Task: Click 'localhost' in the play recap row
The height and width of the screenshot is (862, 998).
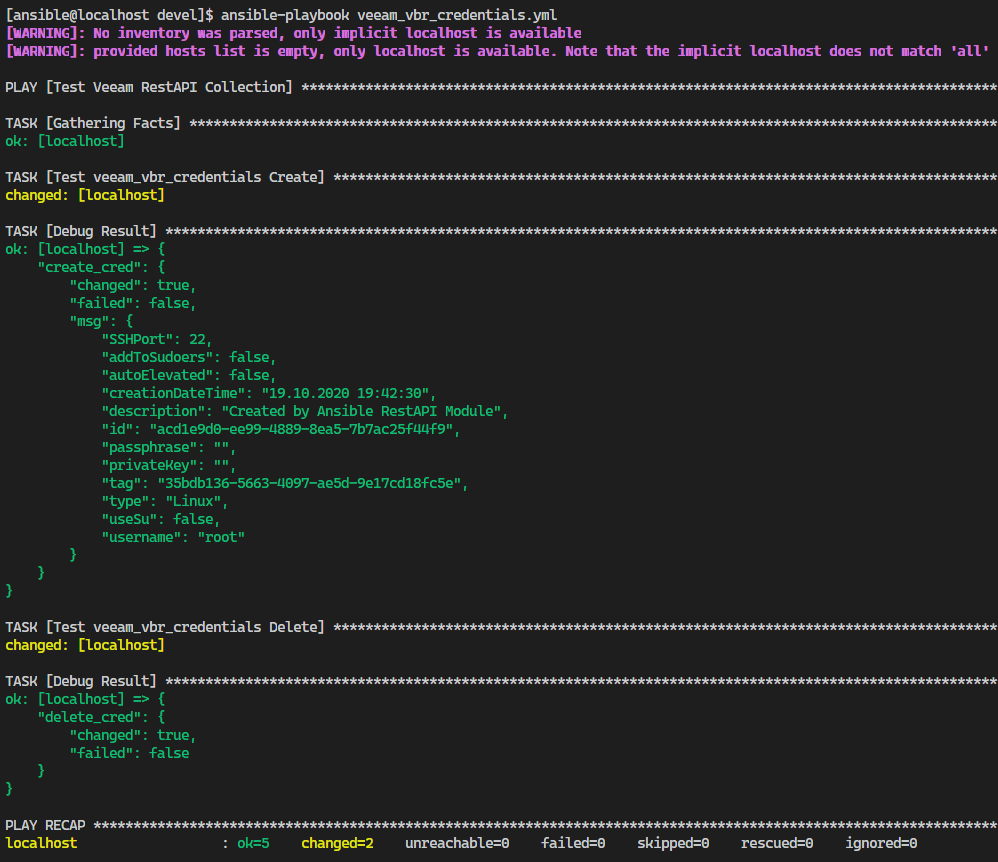Action: pos(41,844)
